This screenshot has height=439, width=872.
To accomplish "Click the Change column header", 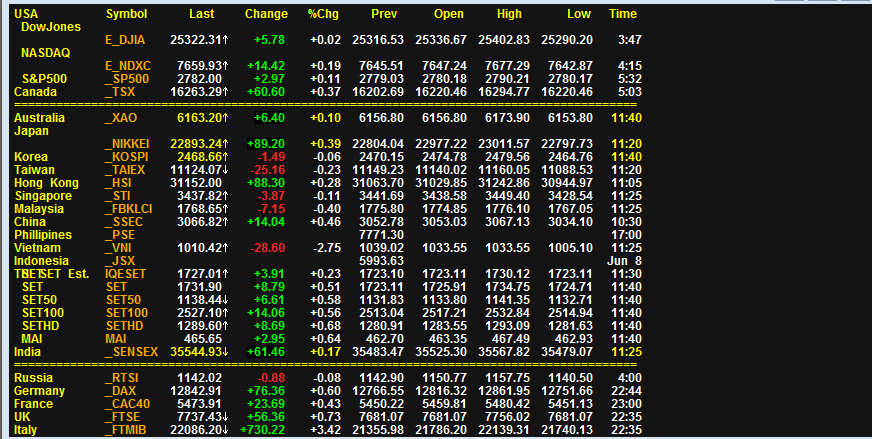I will click(266, 14).
